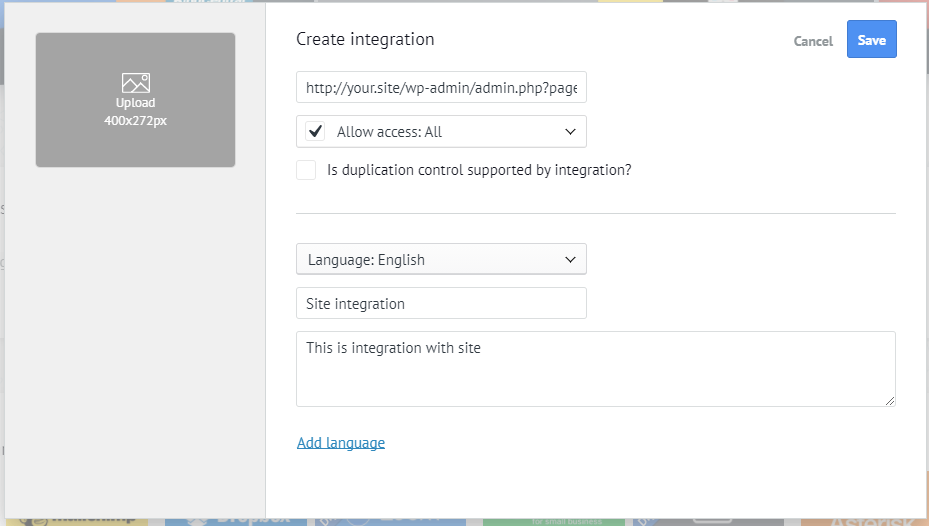
Task: Click the Create integration dialog heading
Action: click(365, 40)
